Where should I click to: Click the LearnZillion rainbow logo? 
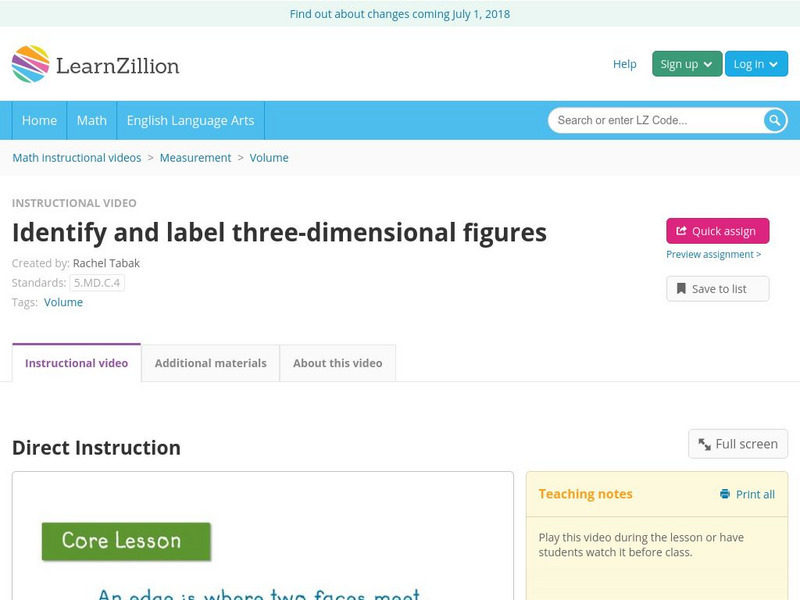30,63
